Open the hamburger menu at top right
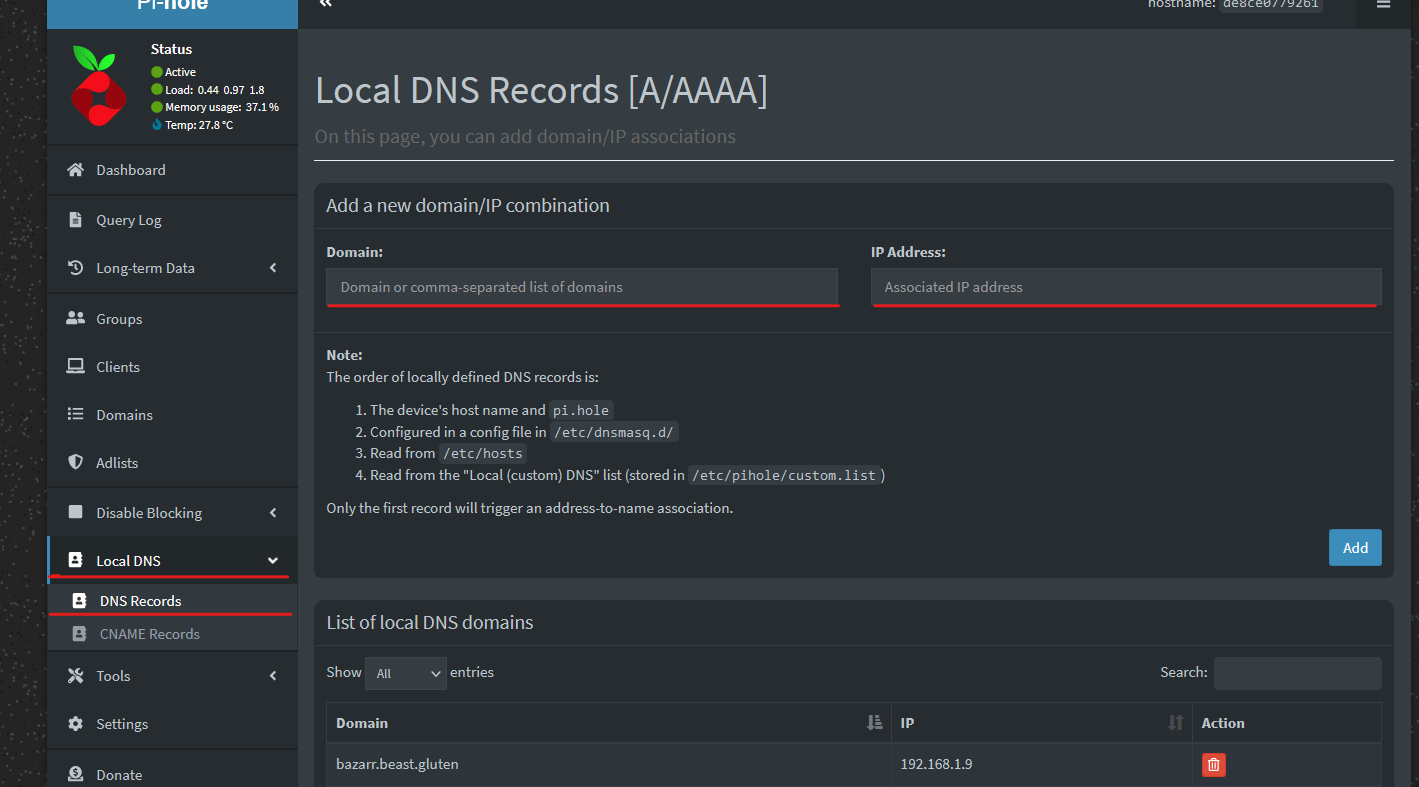Screen dimensions: 1419x787 pos(1384,5)
